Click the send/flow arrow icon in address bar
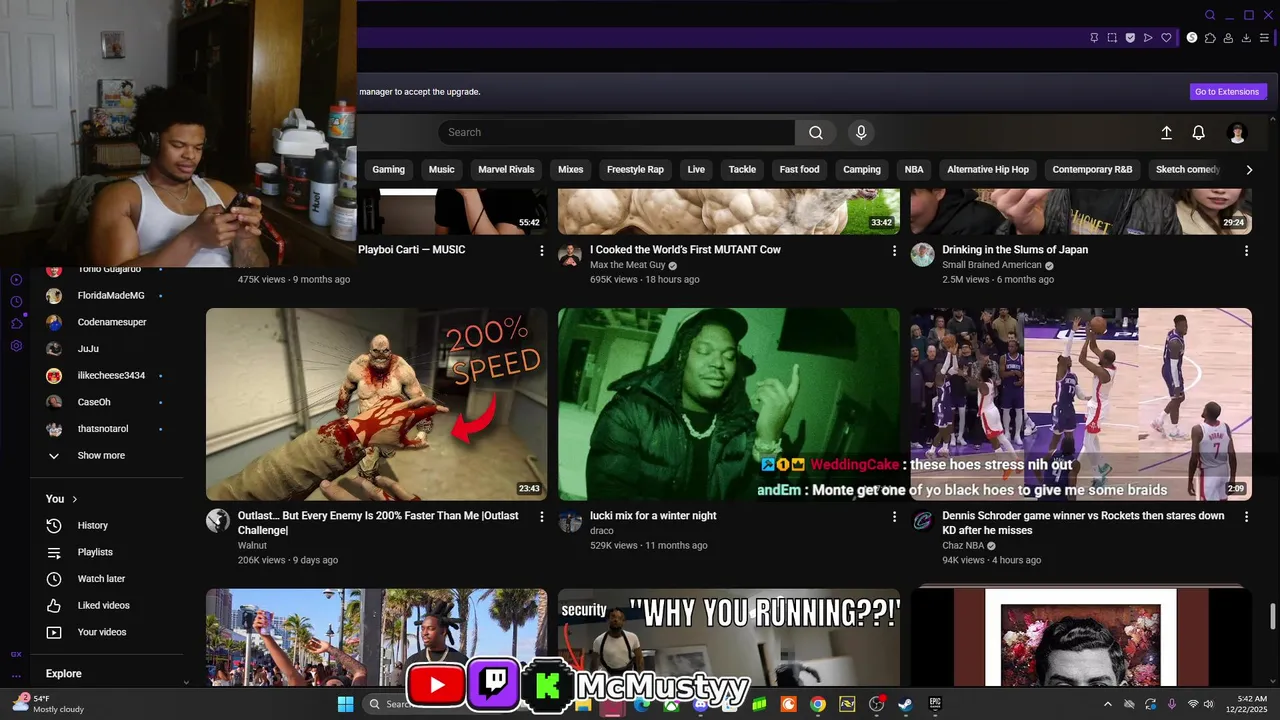 (x=1148, y=38)
